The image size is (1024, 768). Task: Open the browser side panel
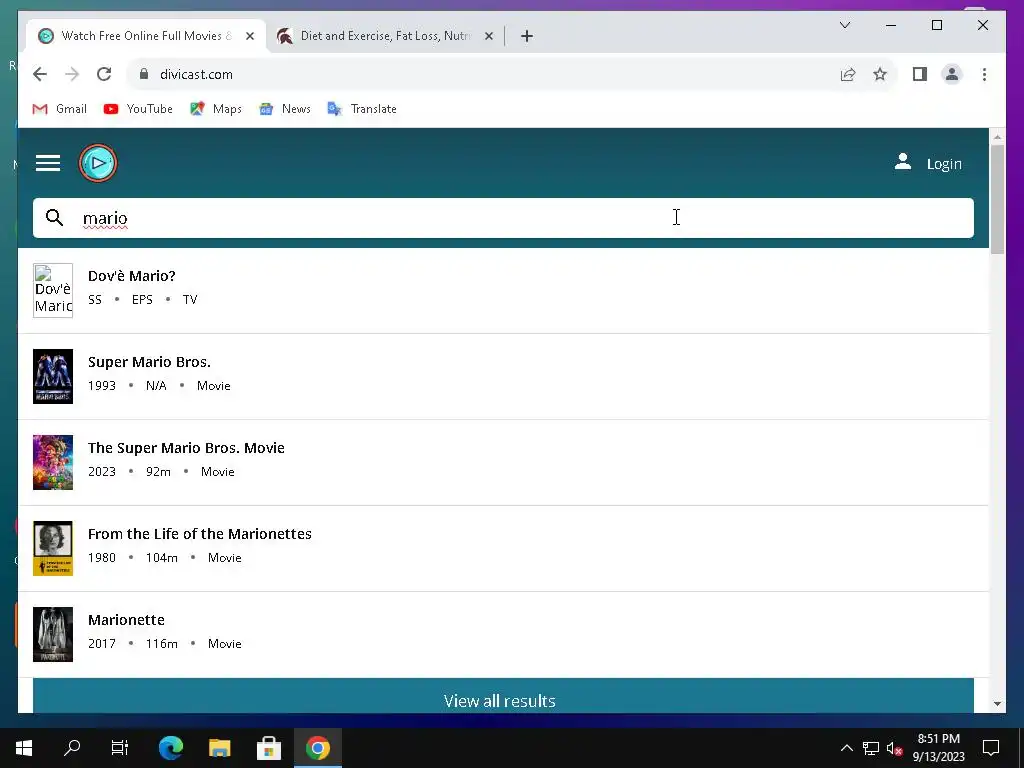tap(920, 74)
